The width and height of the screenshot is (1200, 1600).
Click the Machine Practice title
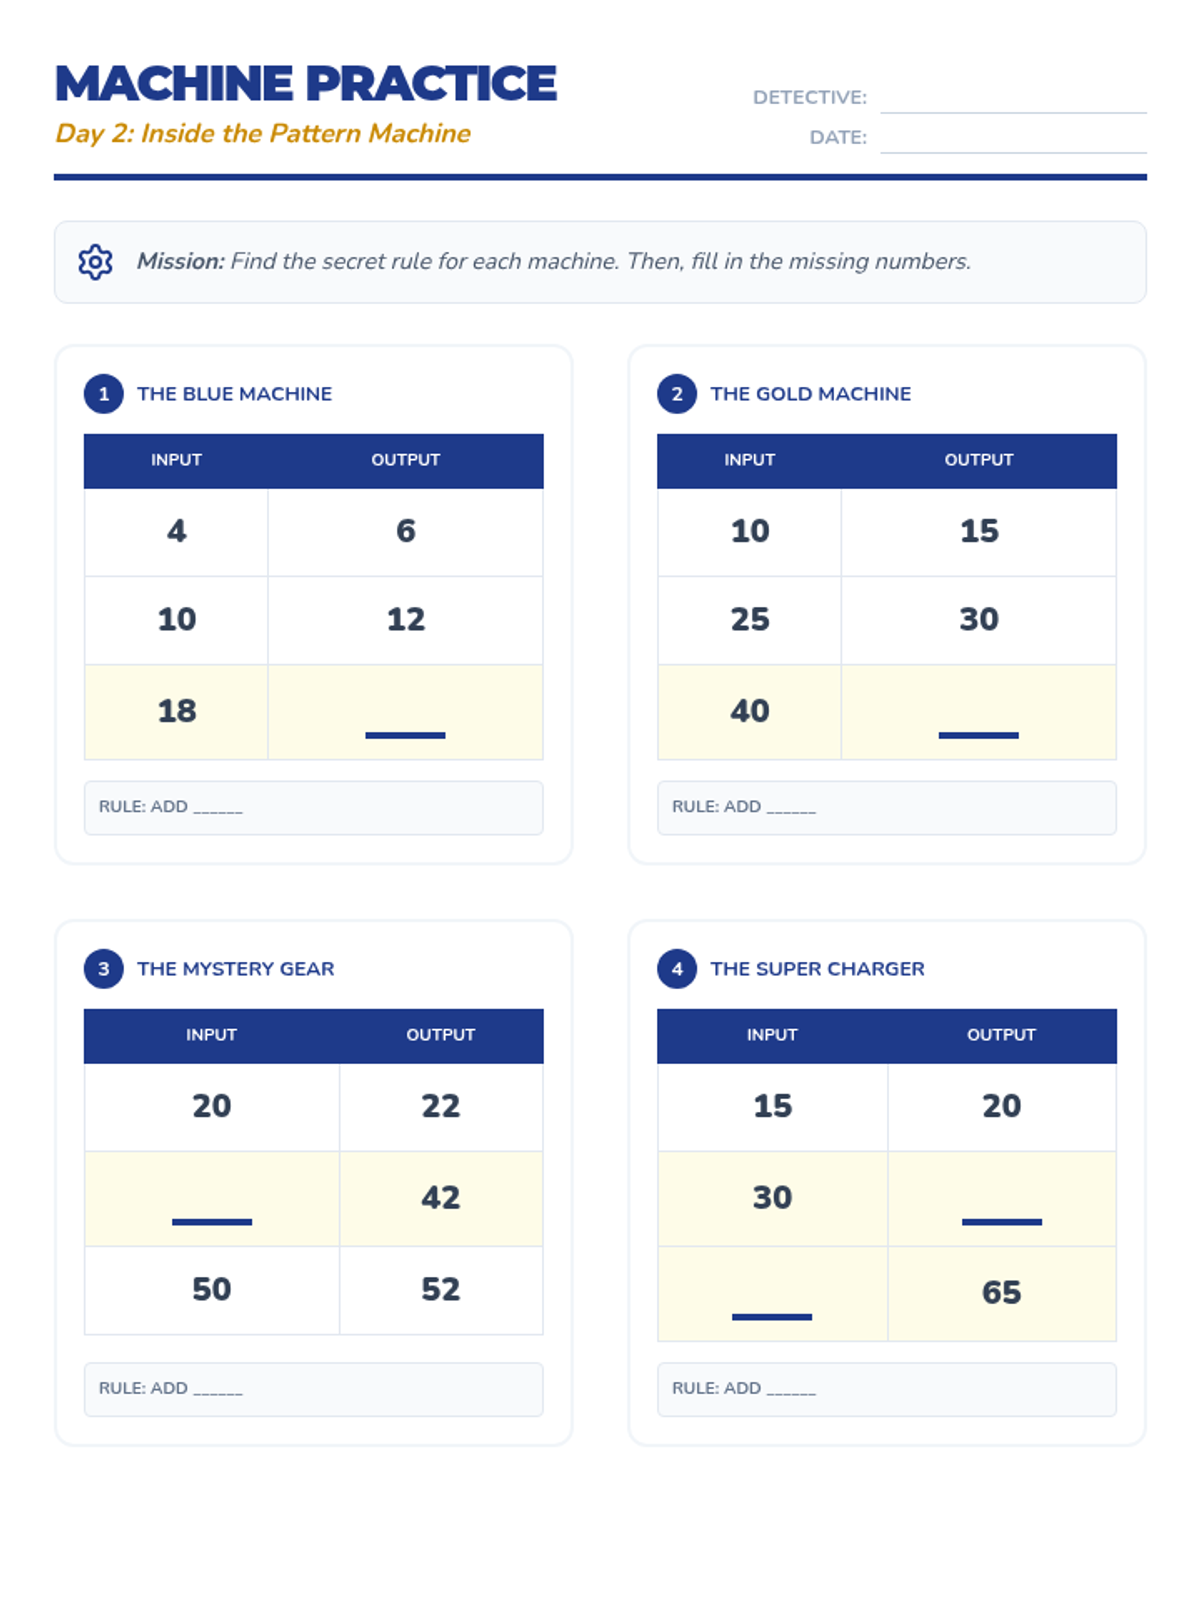click(x=306, y=84)
